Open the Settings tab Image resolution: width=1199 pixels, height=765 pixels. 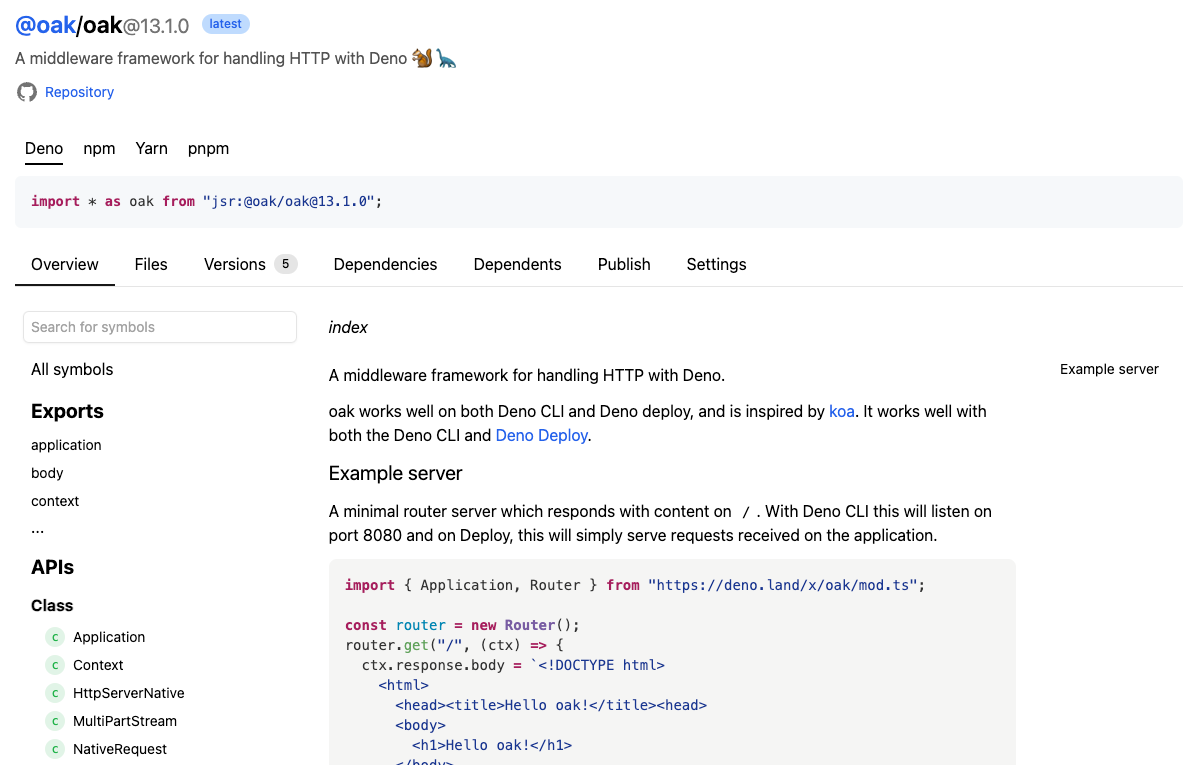(716, 264)
